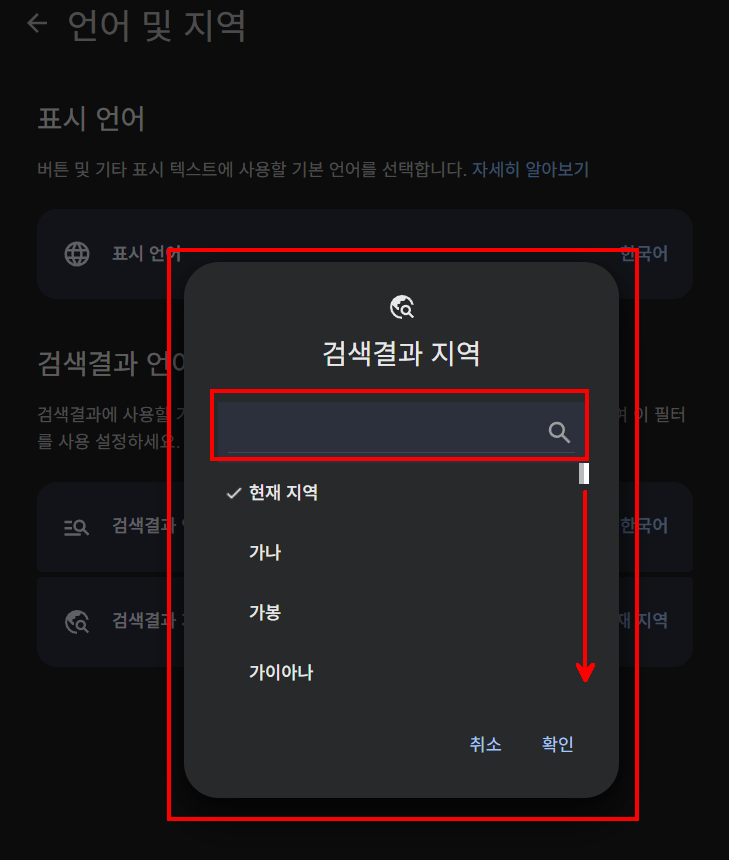
Task: Open the 검색결과 지역 current-region value
Action: pos(644,620)
